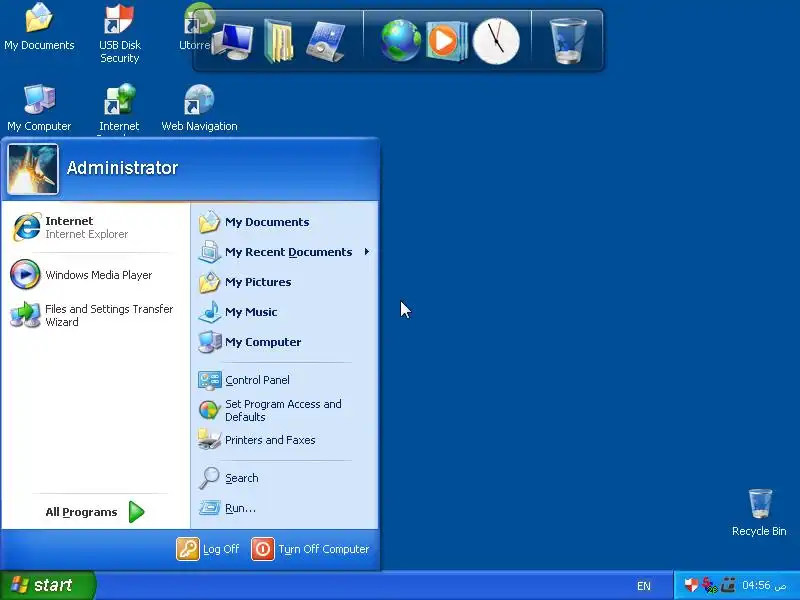Open My Documents desktop icon
800x600 pixels.
tap(39, 27)
